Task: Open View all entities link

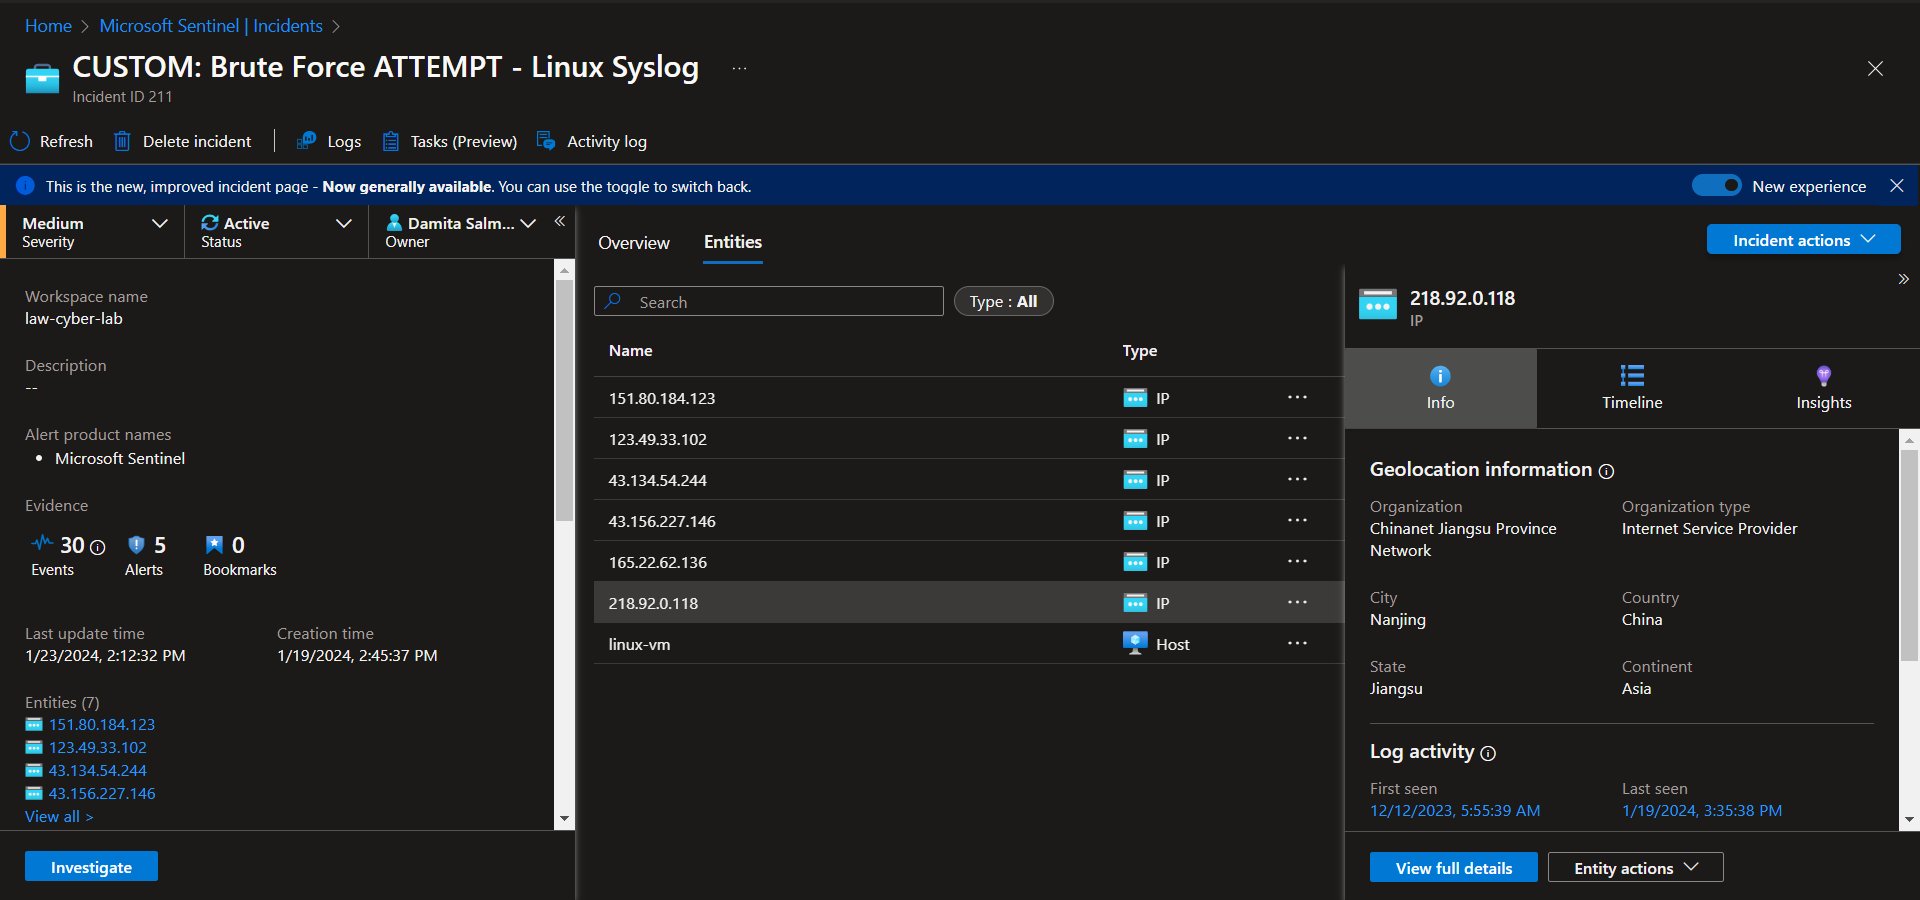Action: [59, 817]
